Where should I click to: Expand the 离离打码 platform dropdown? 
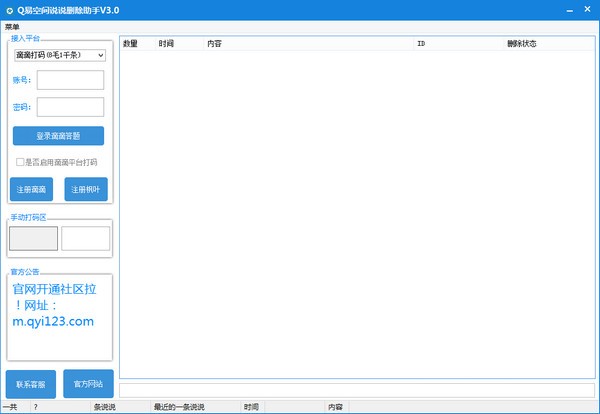[59, 56]
